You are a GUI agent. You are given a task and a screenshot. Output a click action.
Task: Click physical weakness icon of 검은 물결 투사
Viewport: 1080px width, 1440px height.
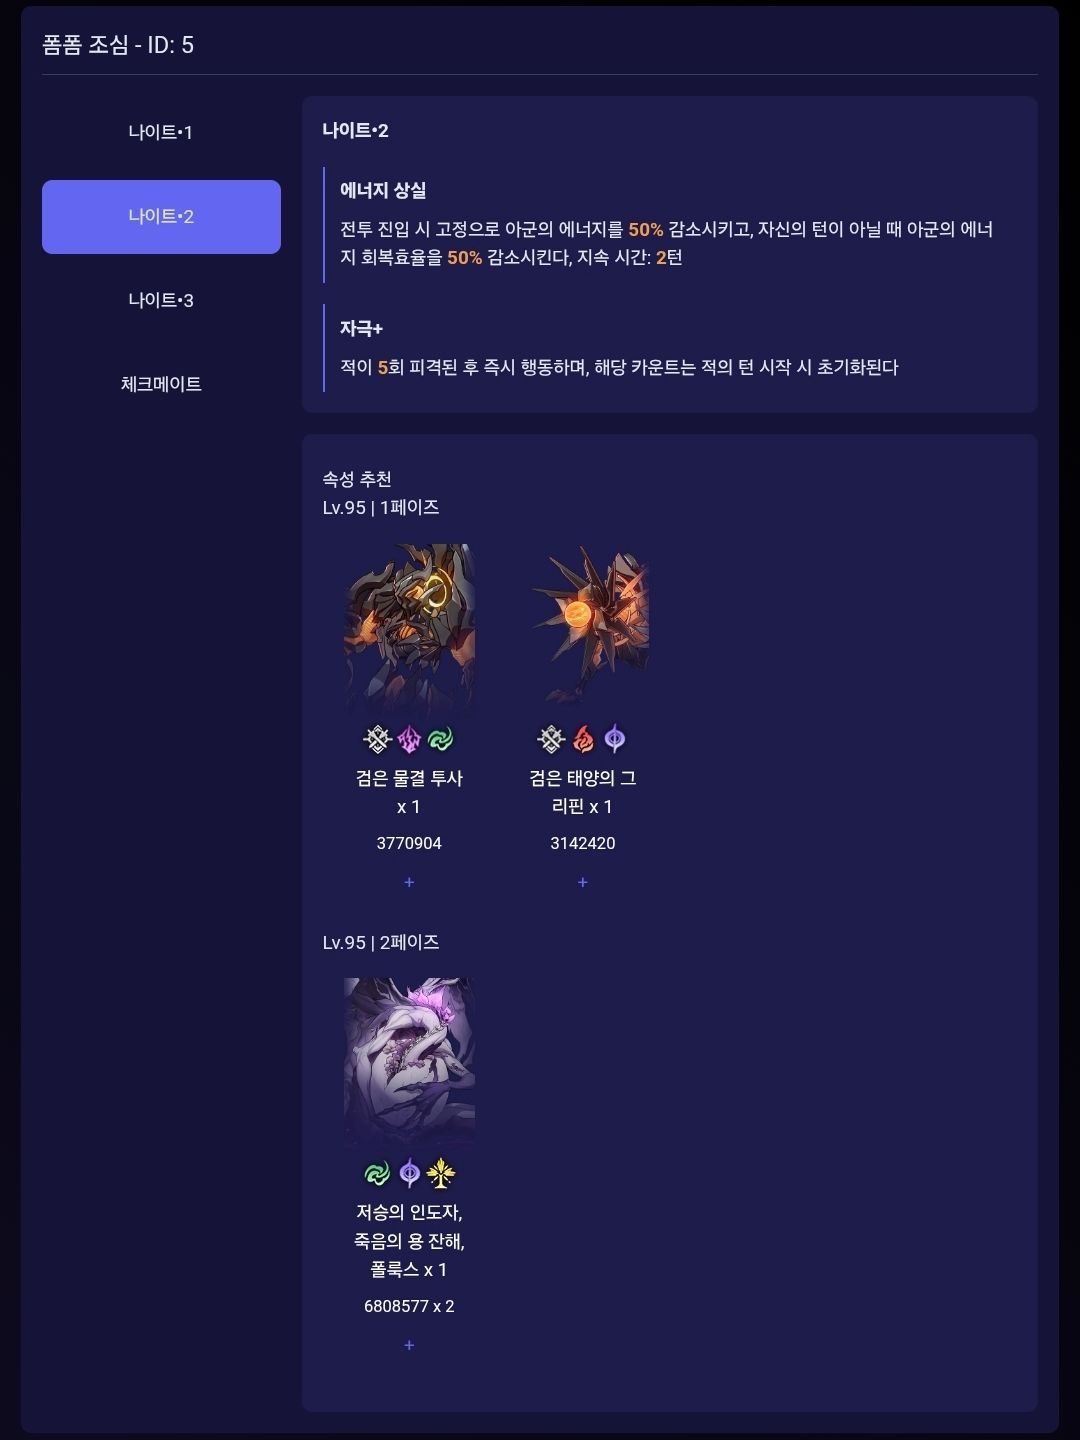point(377,740)
